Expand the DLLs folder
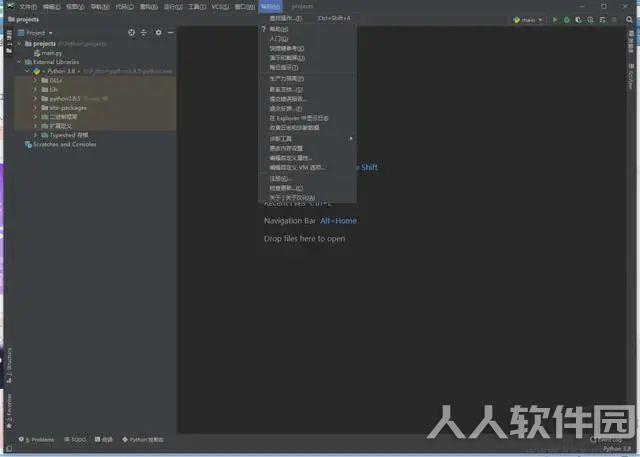The height and width of the screenshot is (457, 640). tap(36, 80)
